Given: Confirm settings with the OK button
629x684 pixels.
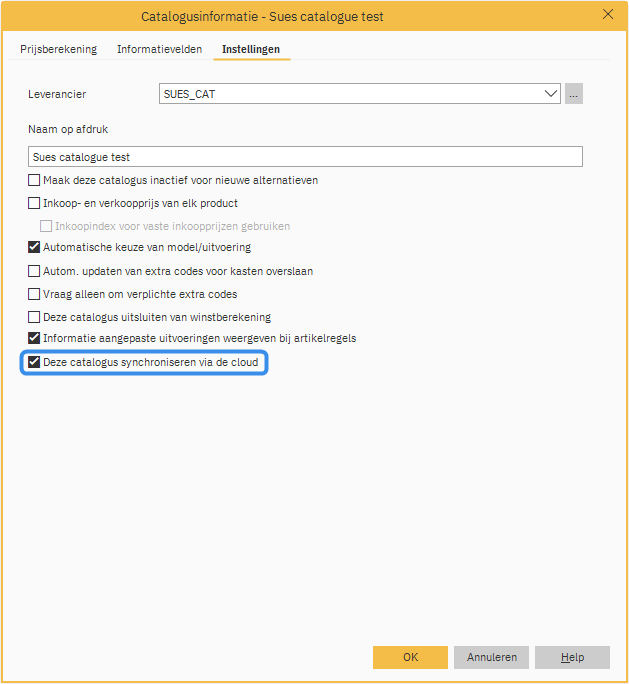Looking at the screenshot, I should 410,657.
